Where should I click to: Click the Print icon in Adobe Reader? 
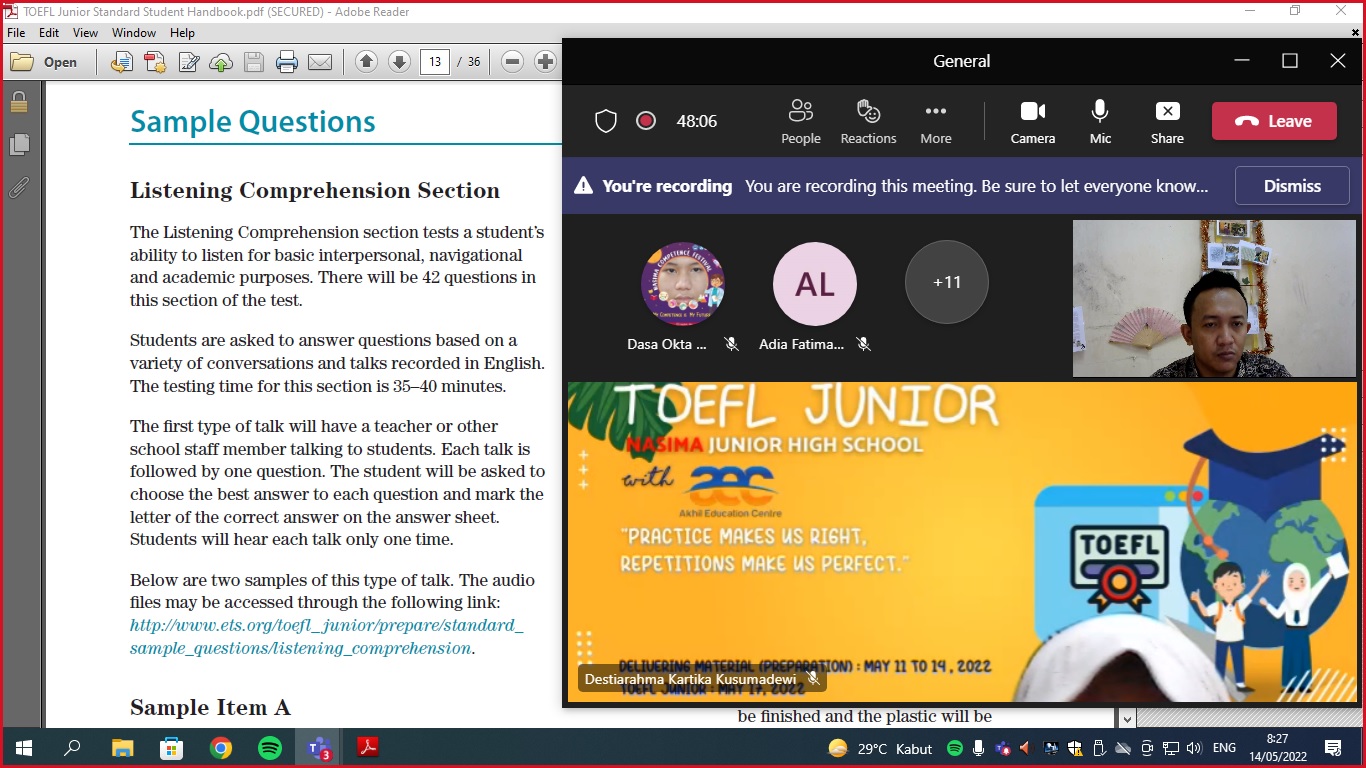click(287, 62)
